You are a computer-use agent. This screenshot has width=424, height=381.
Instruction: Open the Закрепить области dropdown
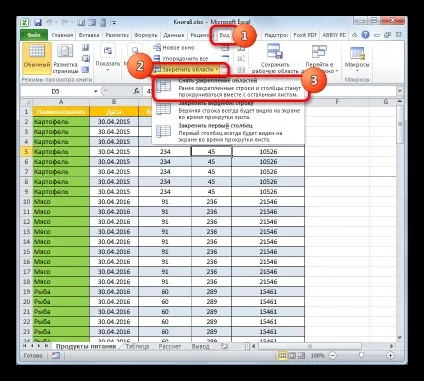pyautogui.click(x=186, y=69)
